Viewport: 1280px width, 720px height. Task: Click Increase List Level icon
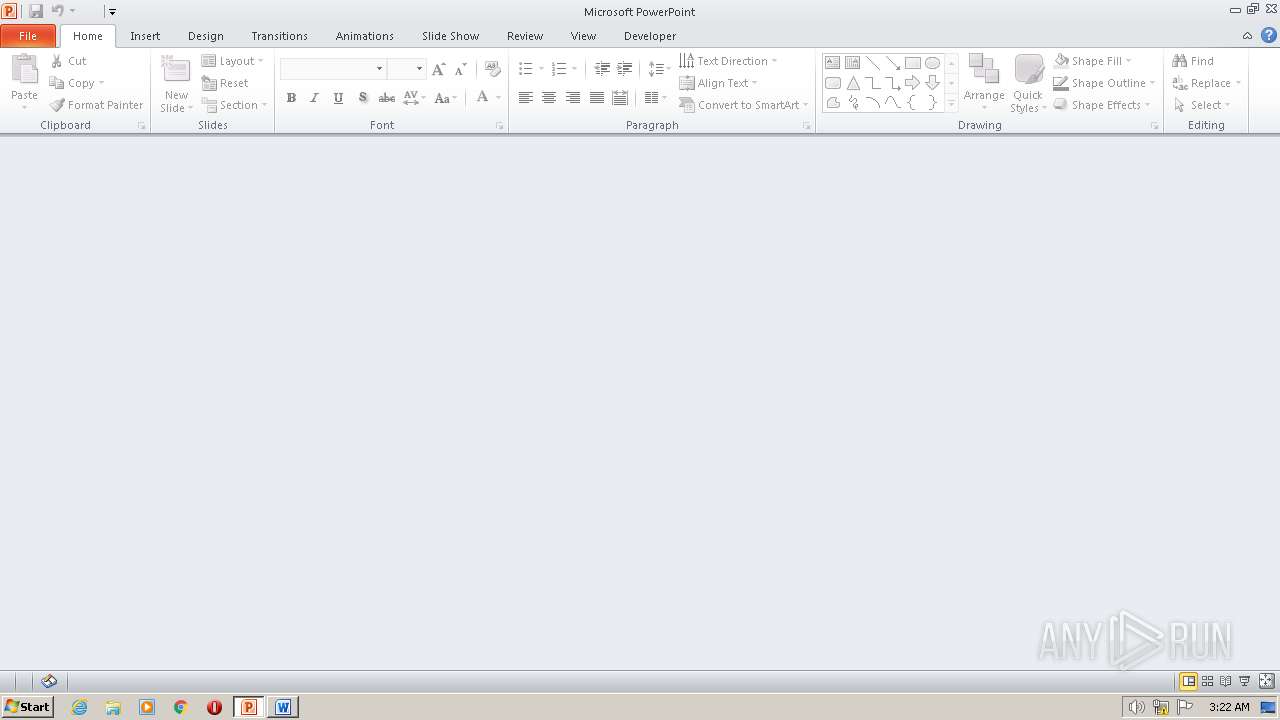[x=624, y=69]
